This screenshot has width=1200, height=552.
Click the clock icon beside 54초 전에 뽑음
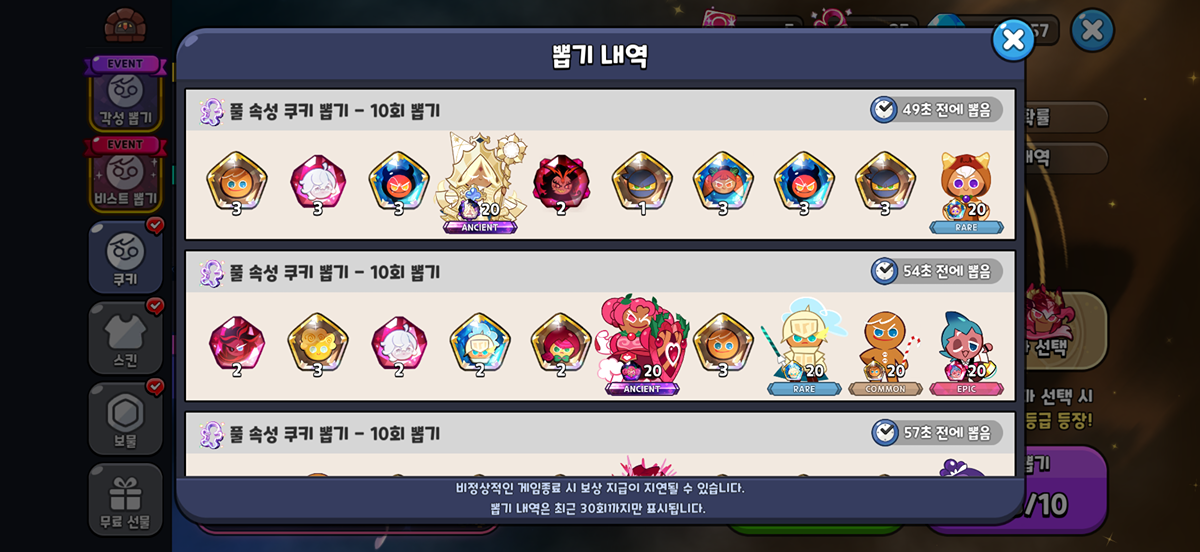[884, 271]
